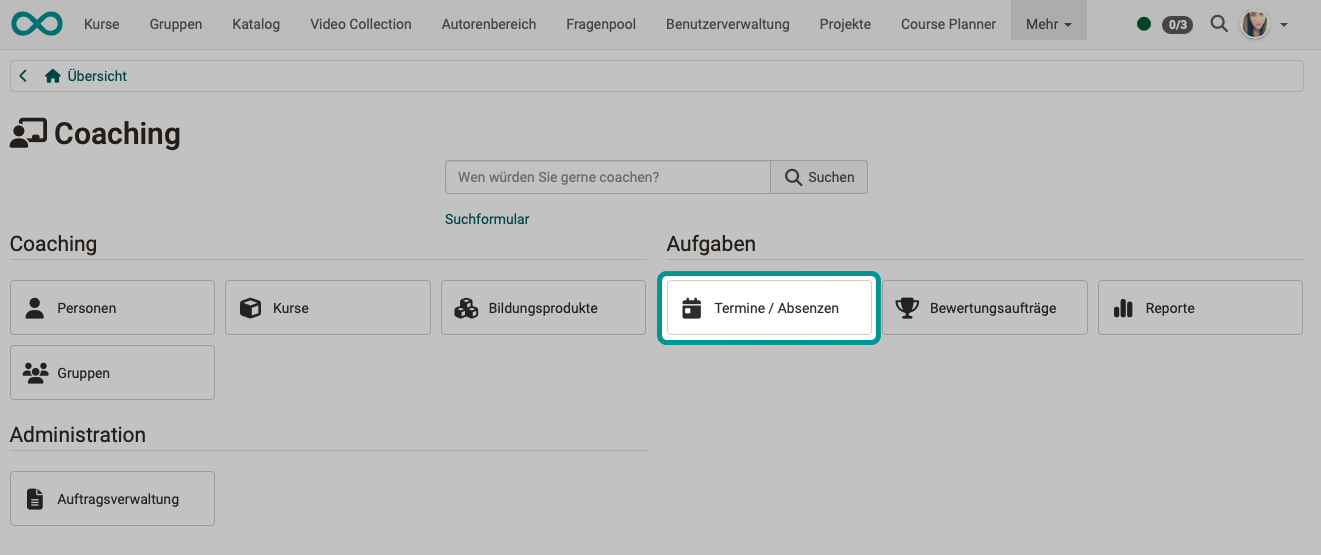
Task: Click the trophy icon for Bewertungsaufträge
Action: pos(907,308)
